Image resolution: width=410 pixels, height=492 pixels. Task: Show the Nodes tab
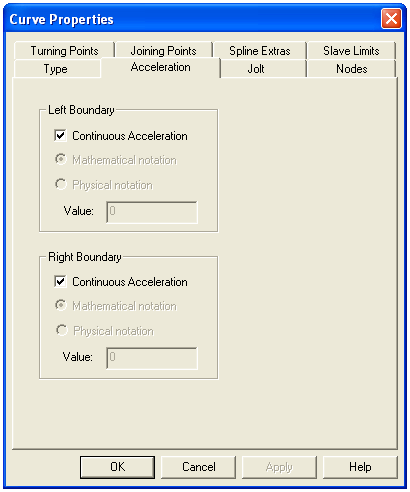coord(351,69)
